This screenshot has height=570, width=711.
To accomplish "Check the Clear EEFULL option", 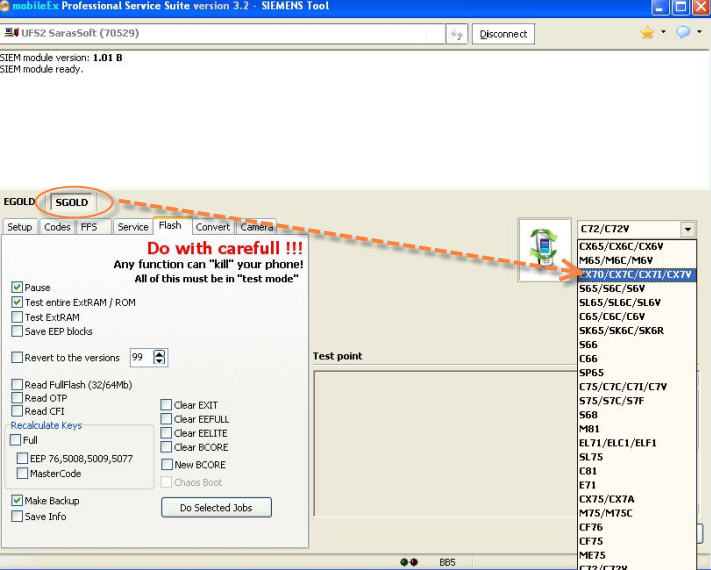I will [166, 419].
